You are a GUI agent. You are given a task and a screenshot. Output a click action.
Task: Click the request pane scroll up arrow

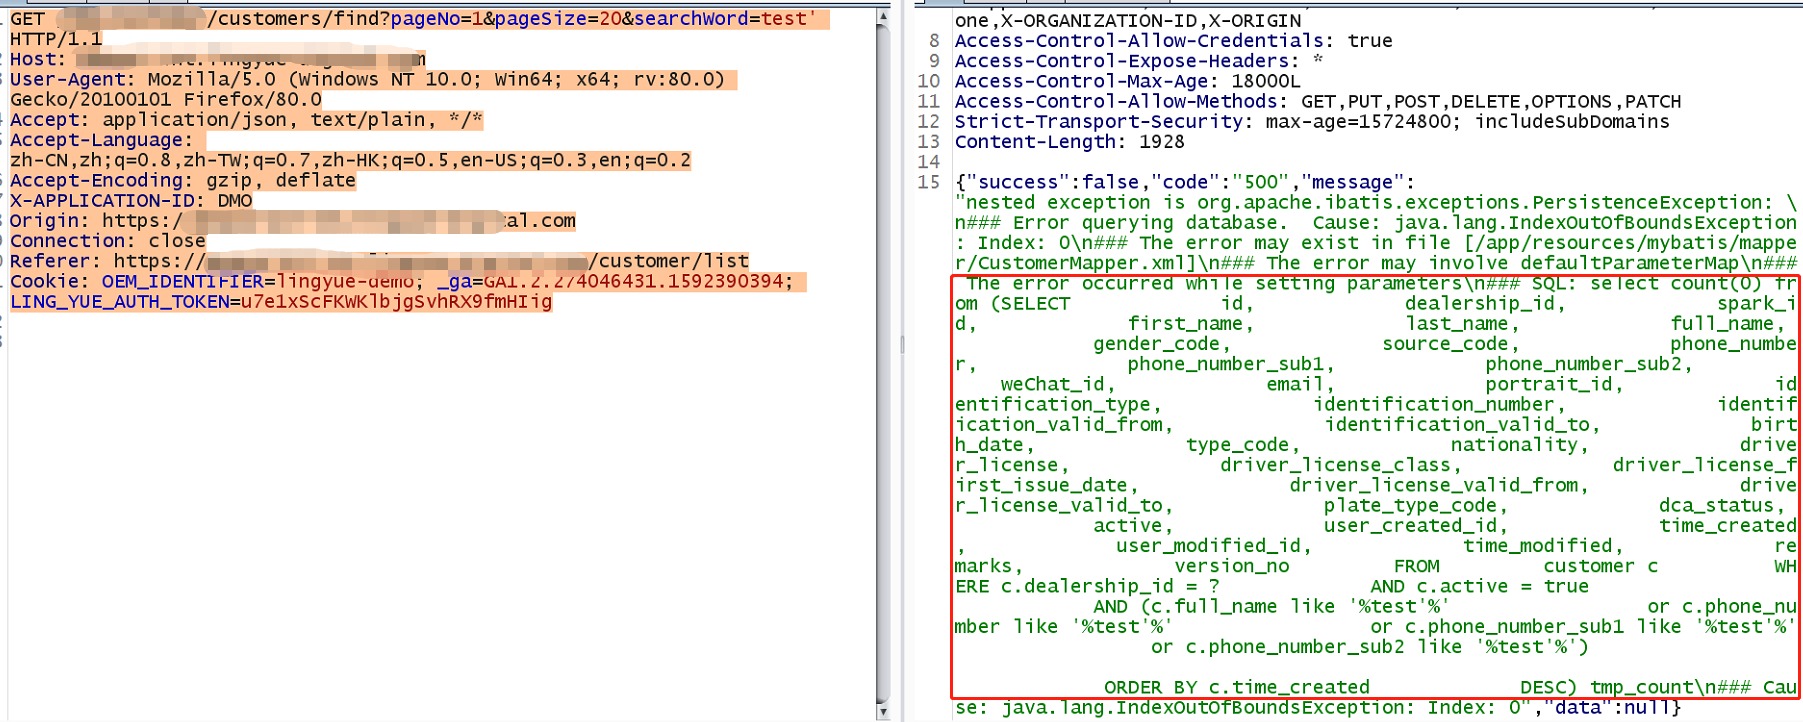pos(883,17)
